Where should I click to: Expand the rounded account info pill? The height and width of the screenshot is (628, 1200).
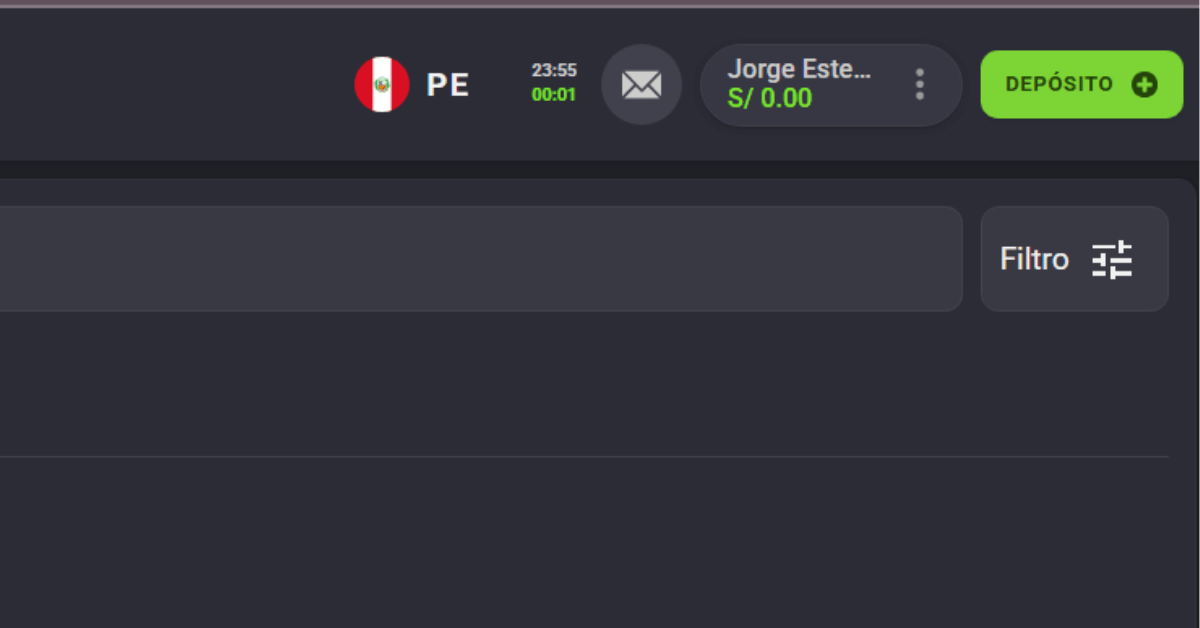click(x=831, y=85)
